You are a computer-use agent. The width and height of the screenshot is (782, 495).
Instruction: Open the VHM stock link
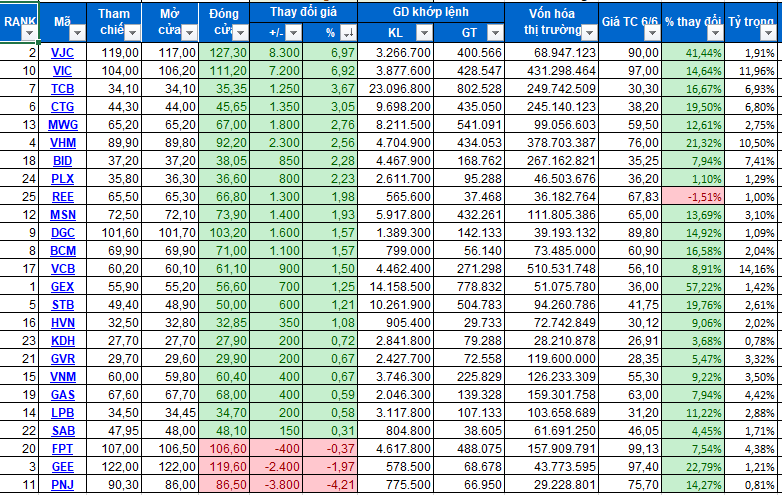63,143
